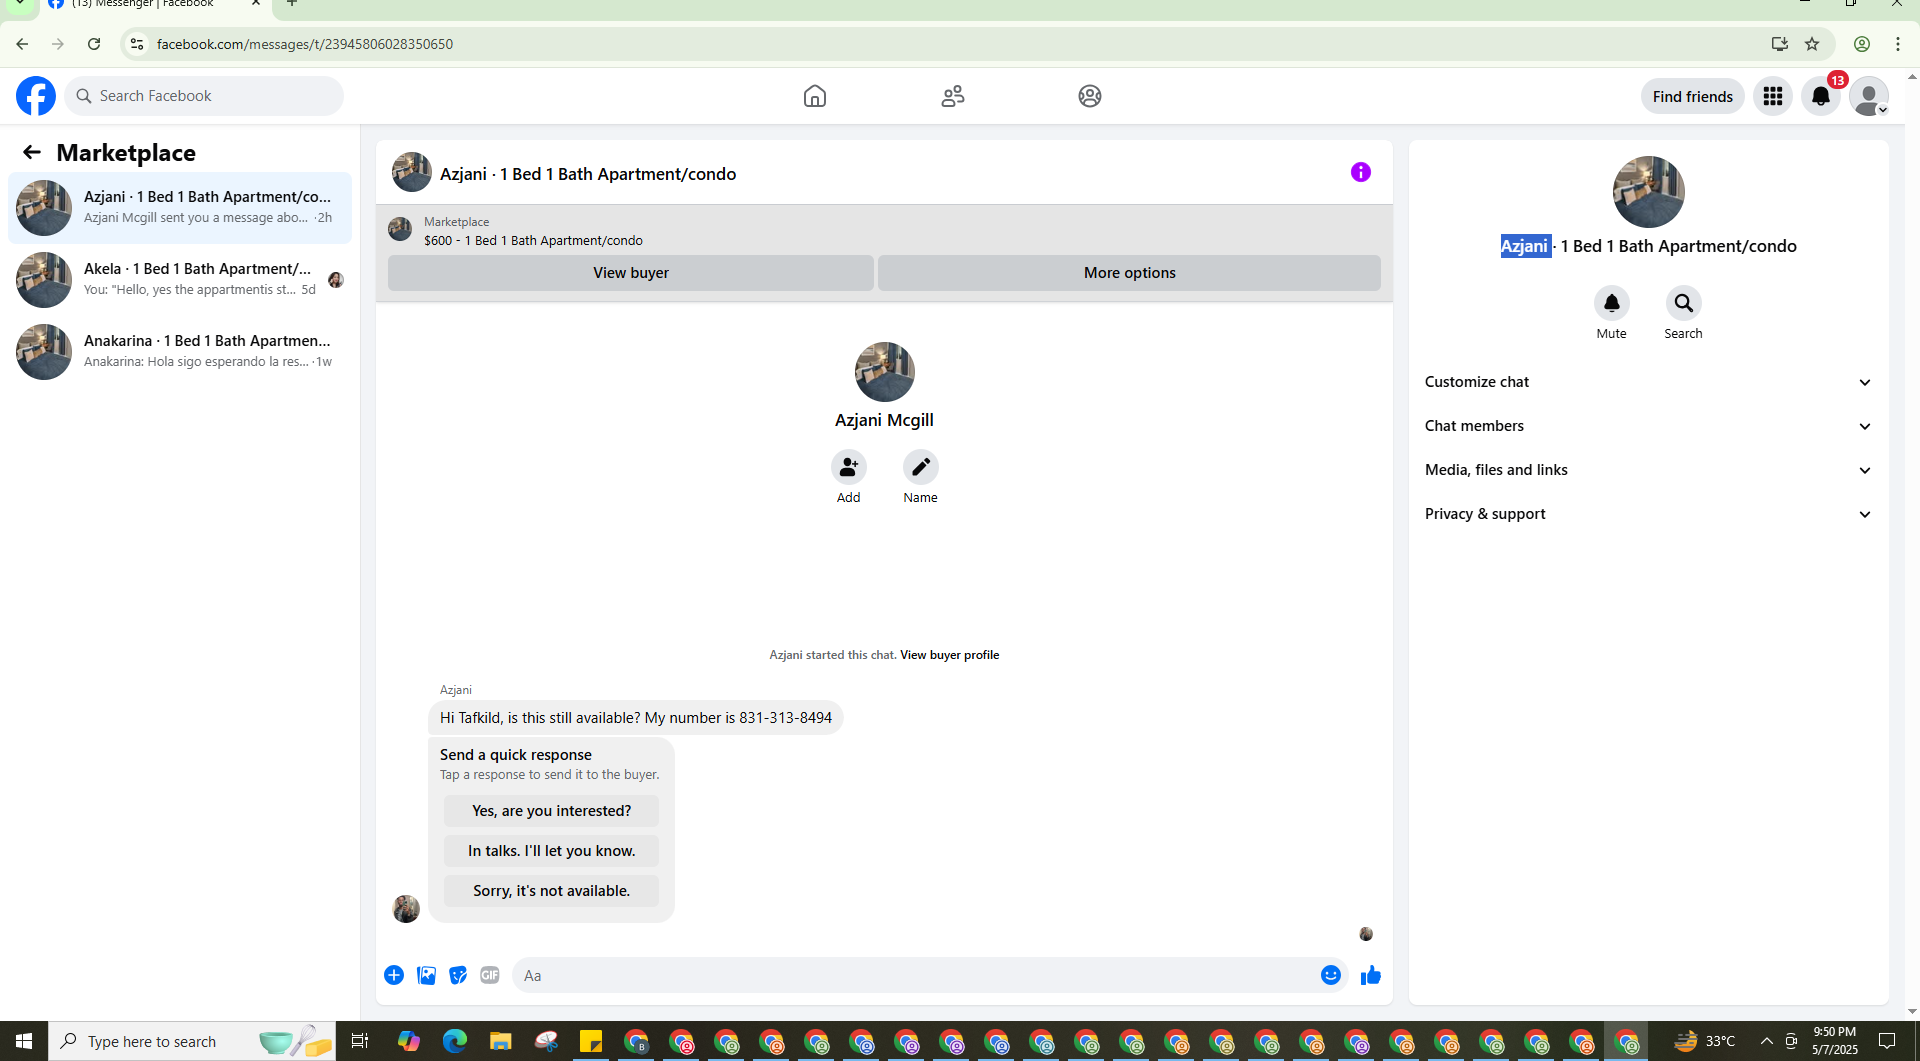Click the Find friends button
This screenshot has height=1061, width=1920.
coord(1692,96)
